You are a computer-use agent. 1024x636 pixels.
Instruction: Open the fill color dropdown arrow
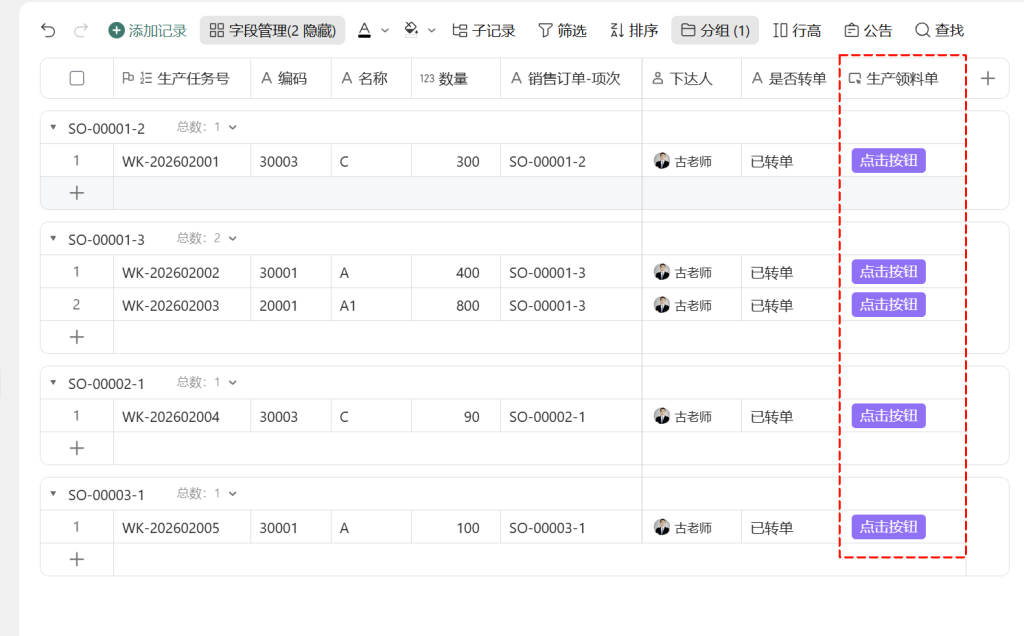[431, 30]
